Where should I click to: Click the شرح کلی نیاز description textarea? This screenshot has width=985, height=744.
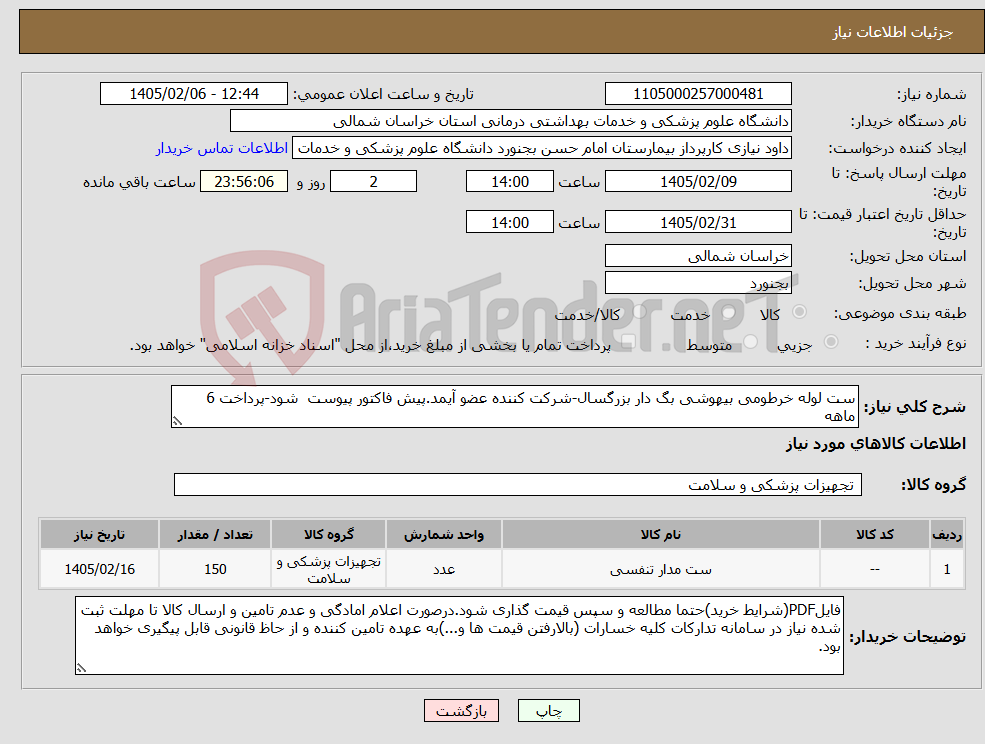(x=514, y=407)
